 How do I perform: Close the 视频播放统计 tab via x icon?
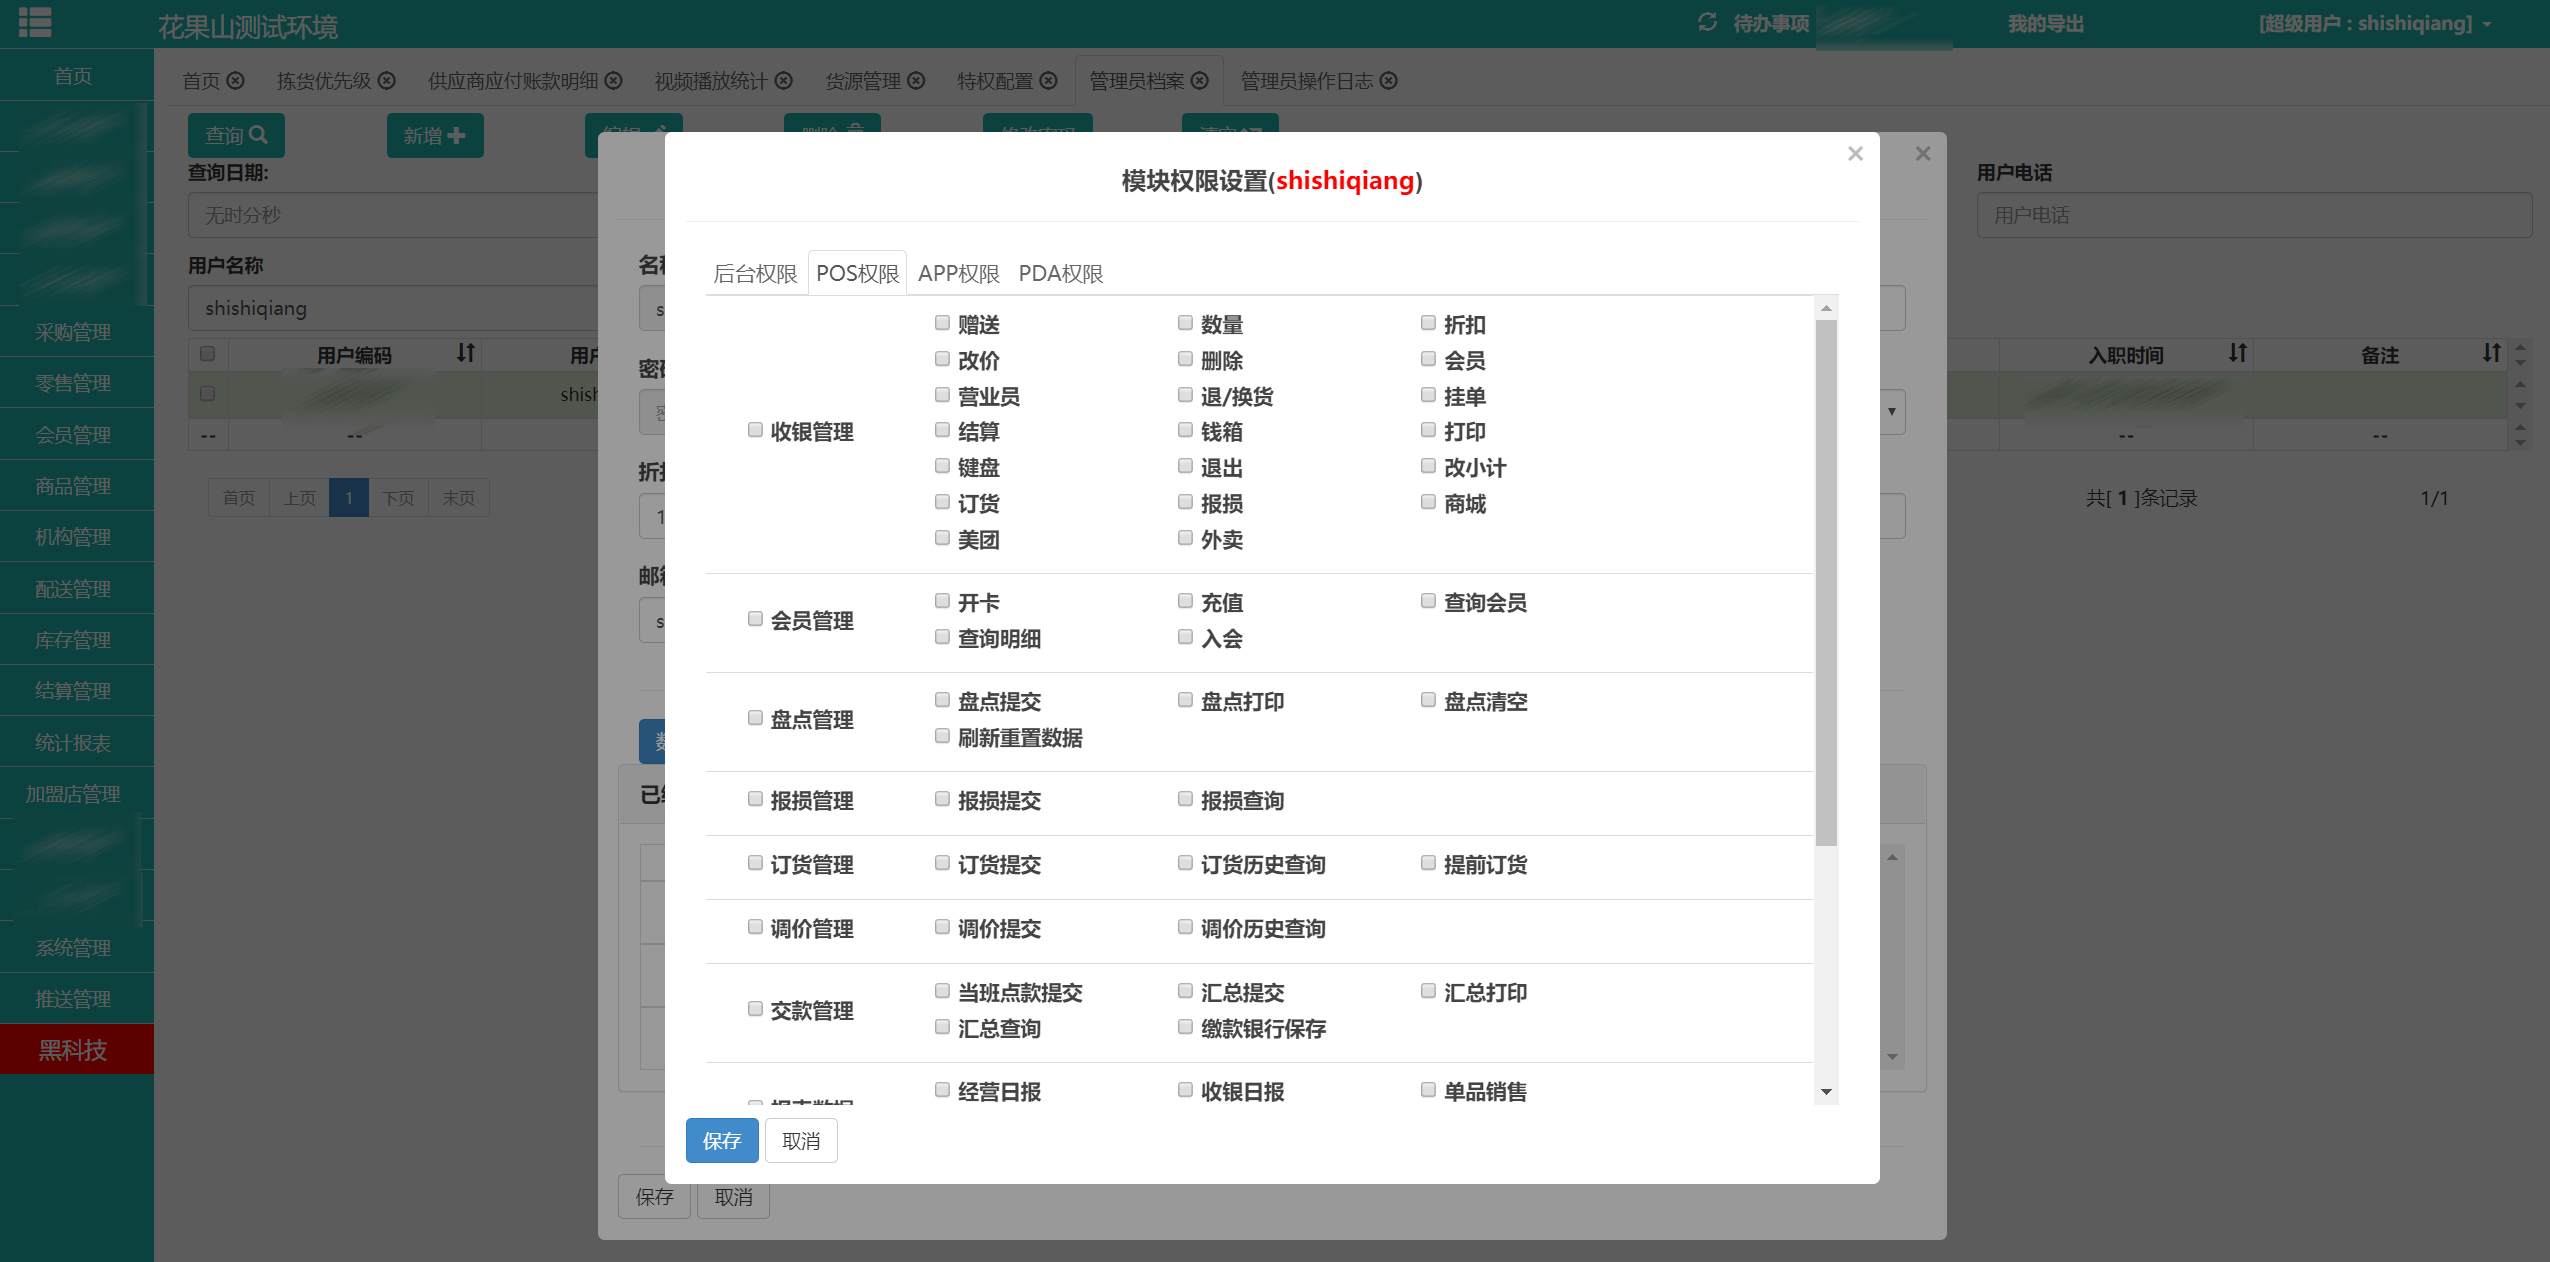click(x=784, y=81)
